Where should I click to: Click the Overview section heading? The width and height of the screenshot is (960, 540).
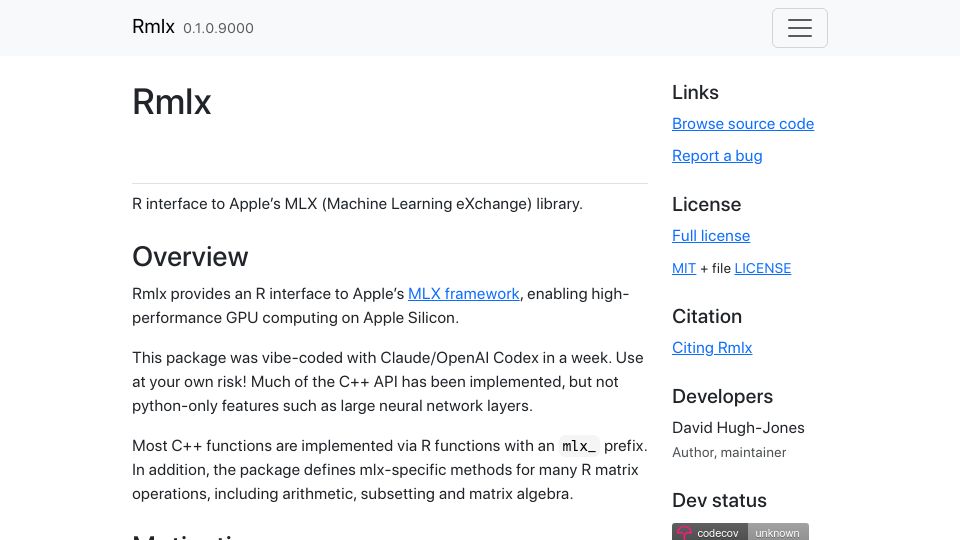[x=190, y=257]
